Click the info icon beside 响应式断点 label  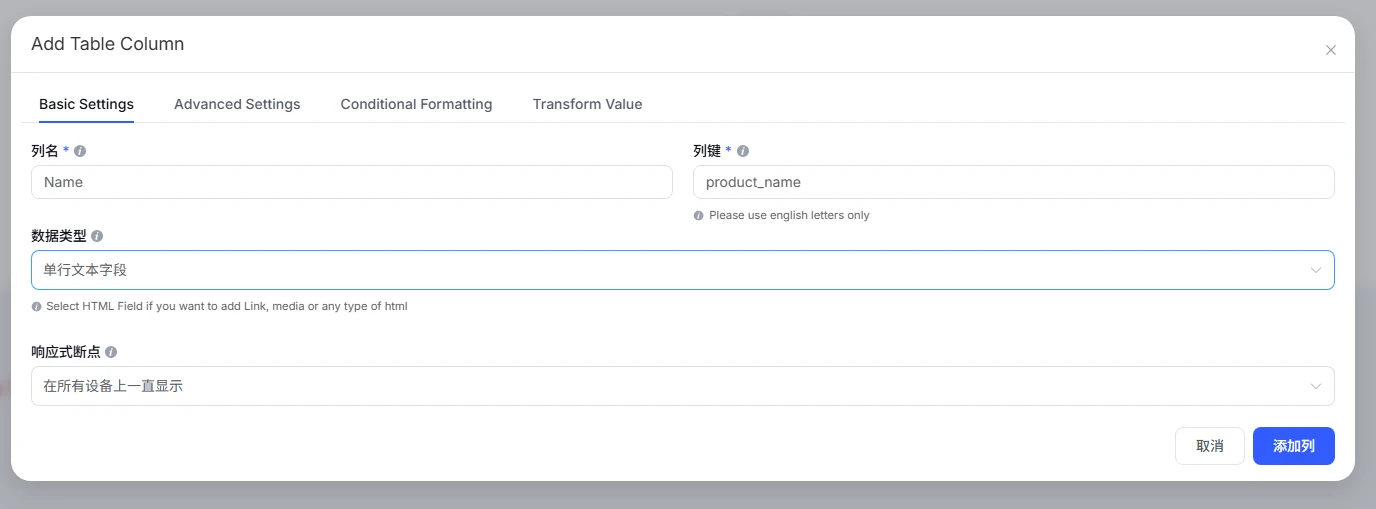[111, 352]
